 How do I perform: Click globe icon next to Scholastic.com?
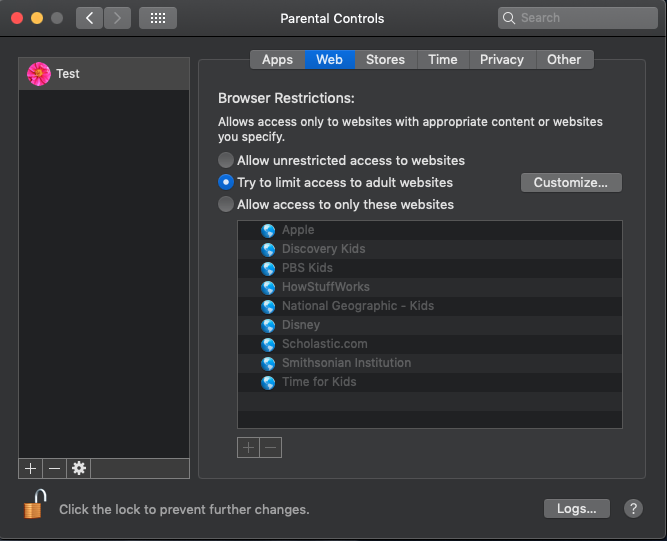click(268, 344)
